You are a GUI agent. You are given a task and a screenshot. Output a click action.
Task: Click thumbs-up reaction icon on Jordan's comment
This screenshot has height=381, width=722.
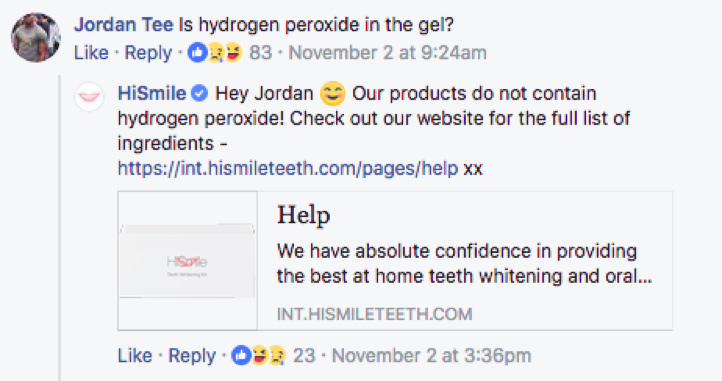(197, 53)
